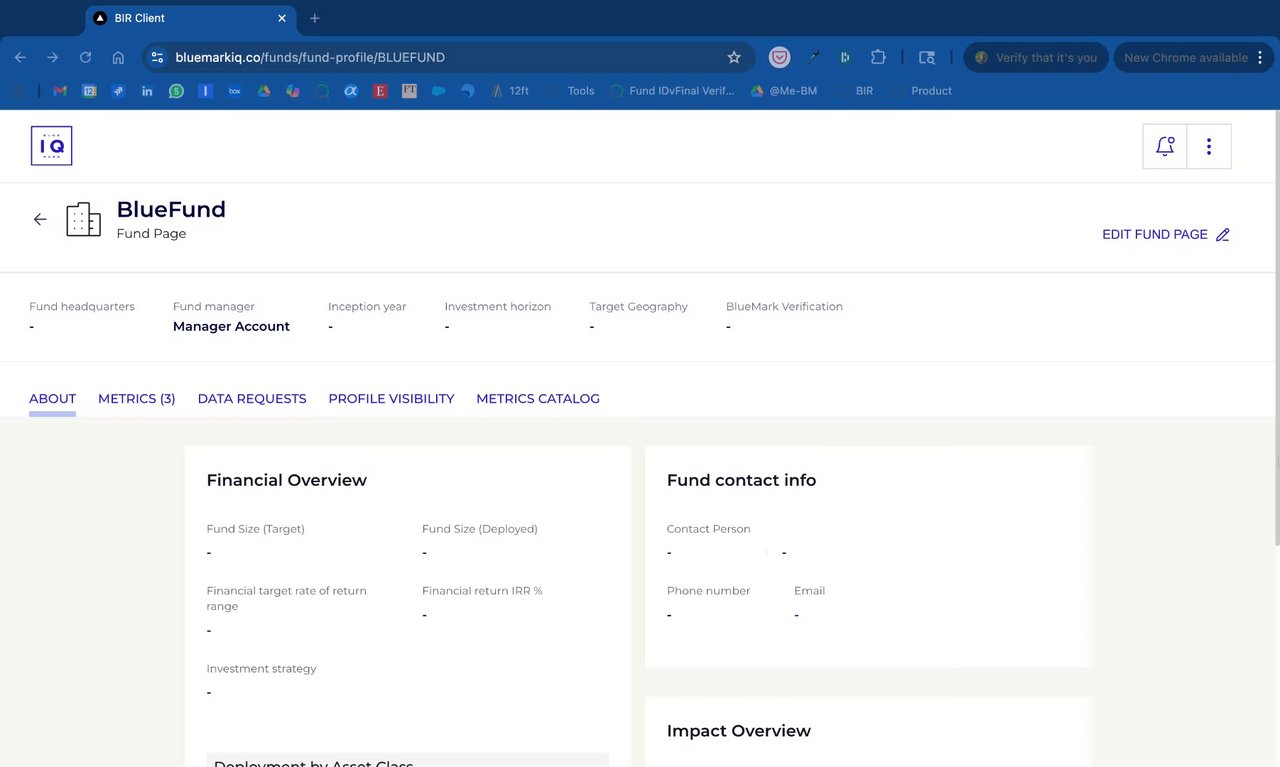1280x767 pixels.
Task: Click the Financial Overview heading
Action: (x=287, y=480)
